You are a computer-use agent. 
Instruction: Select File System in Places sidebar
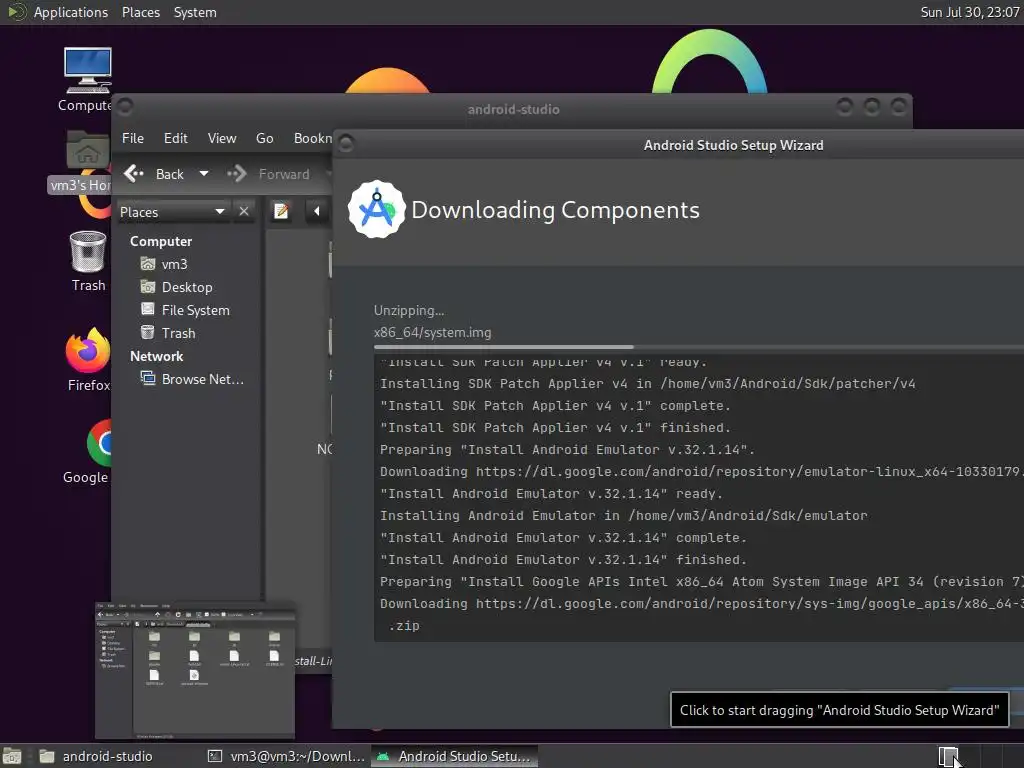[196, 310]
